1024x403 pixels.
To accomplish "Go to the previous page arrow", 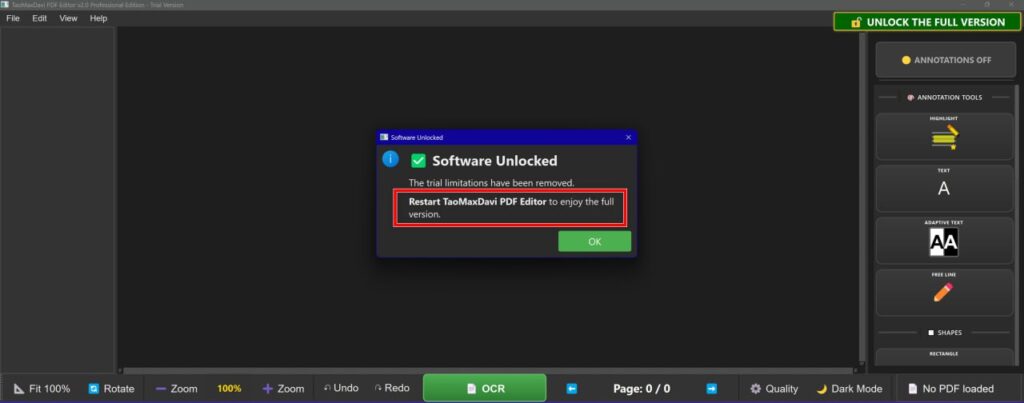I will tap(572, 388).
